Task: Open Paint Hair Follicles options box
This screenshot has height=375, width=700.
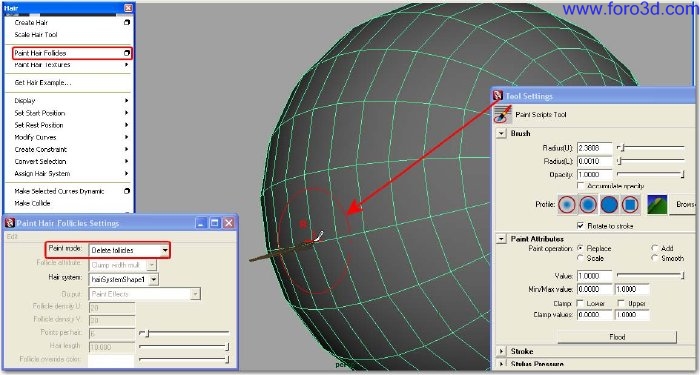Action: coord(127,53)
